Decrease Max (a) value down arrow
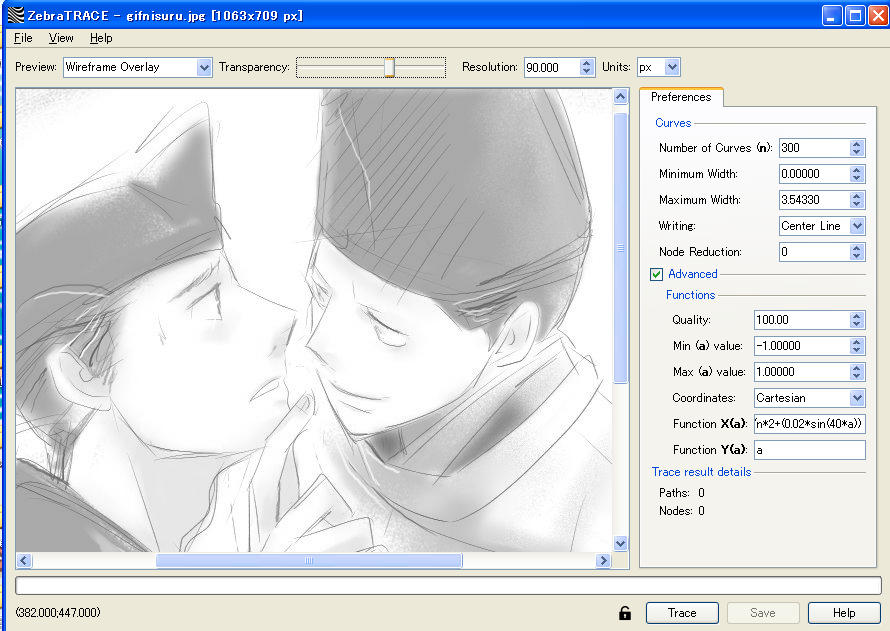Viewport: 890px width, 631px height. coord(857,376)
